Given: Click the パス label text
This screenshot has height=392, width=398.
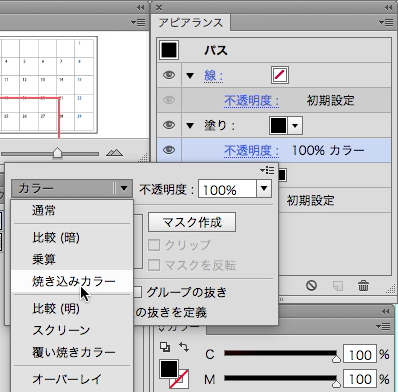Looking at the screenshot, I should point(216,51).
